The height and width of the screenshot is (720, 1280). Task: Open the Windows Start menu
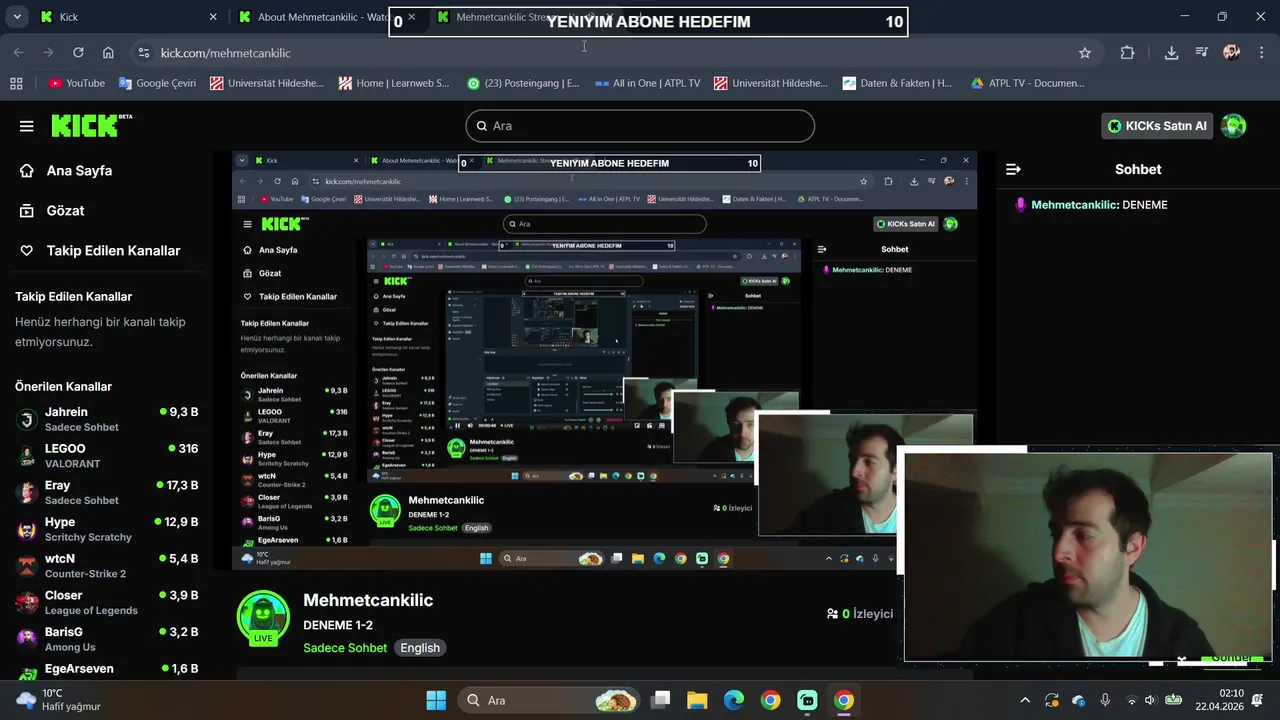(x=436, y=700)
